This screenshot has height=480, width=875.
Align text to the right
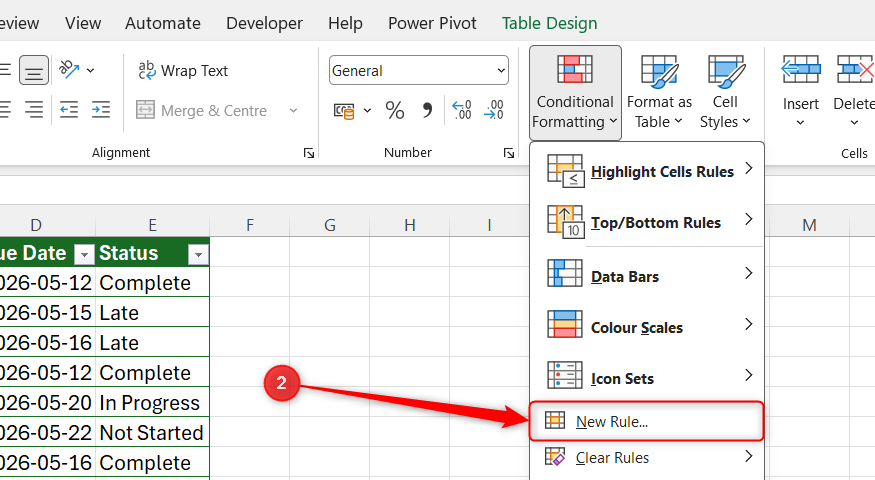(x=33, y=110)
